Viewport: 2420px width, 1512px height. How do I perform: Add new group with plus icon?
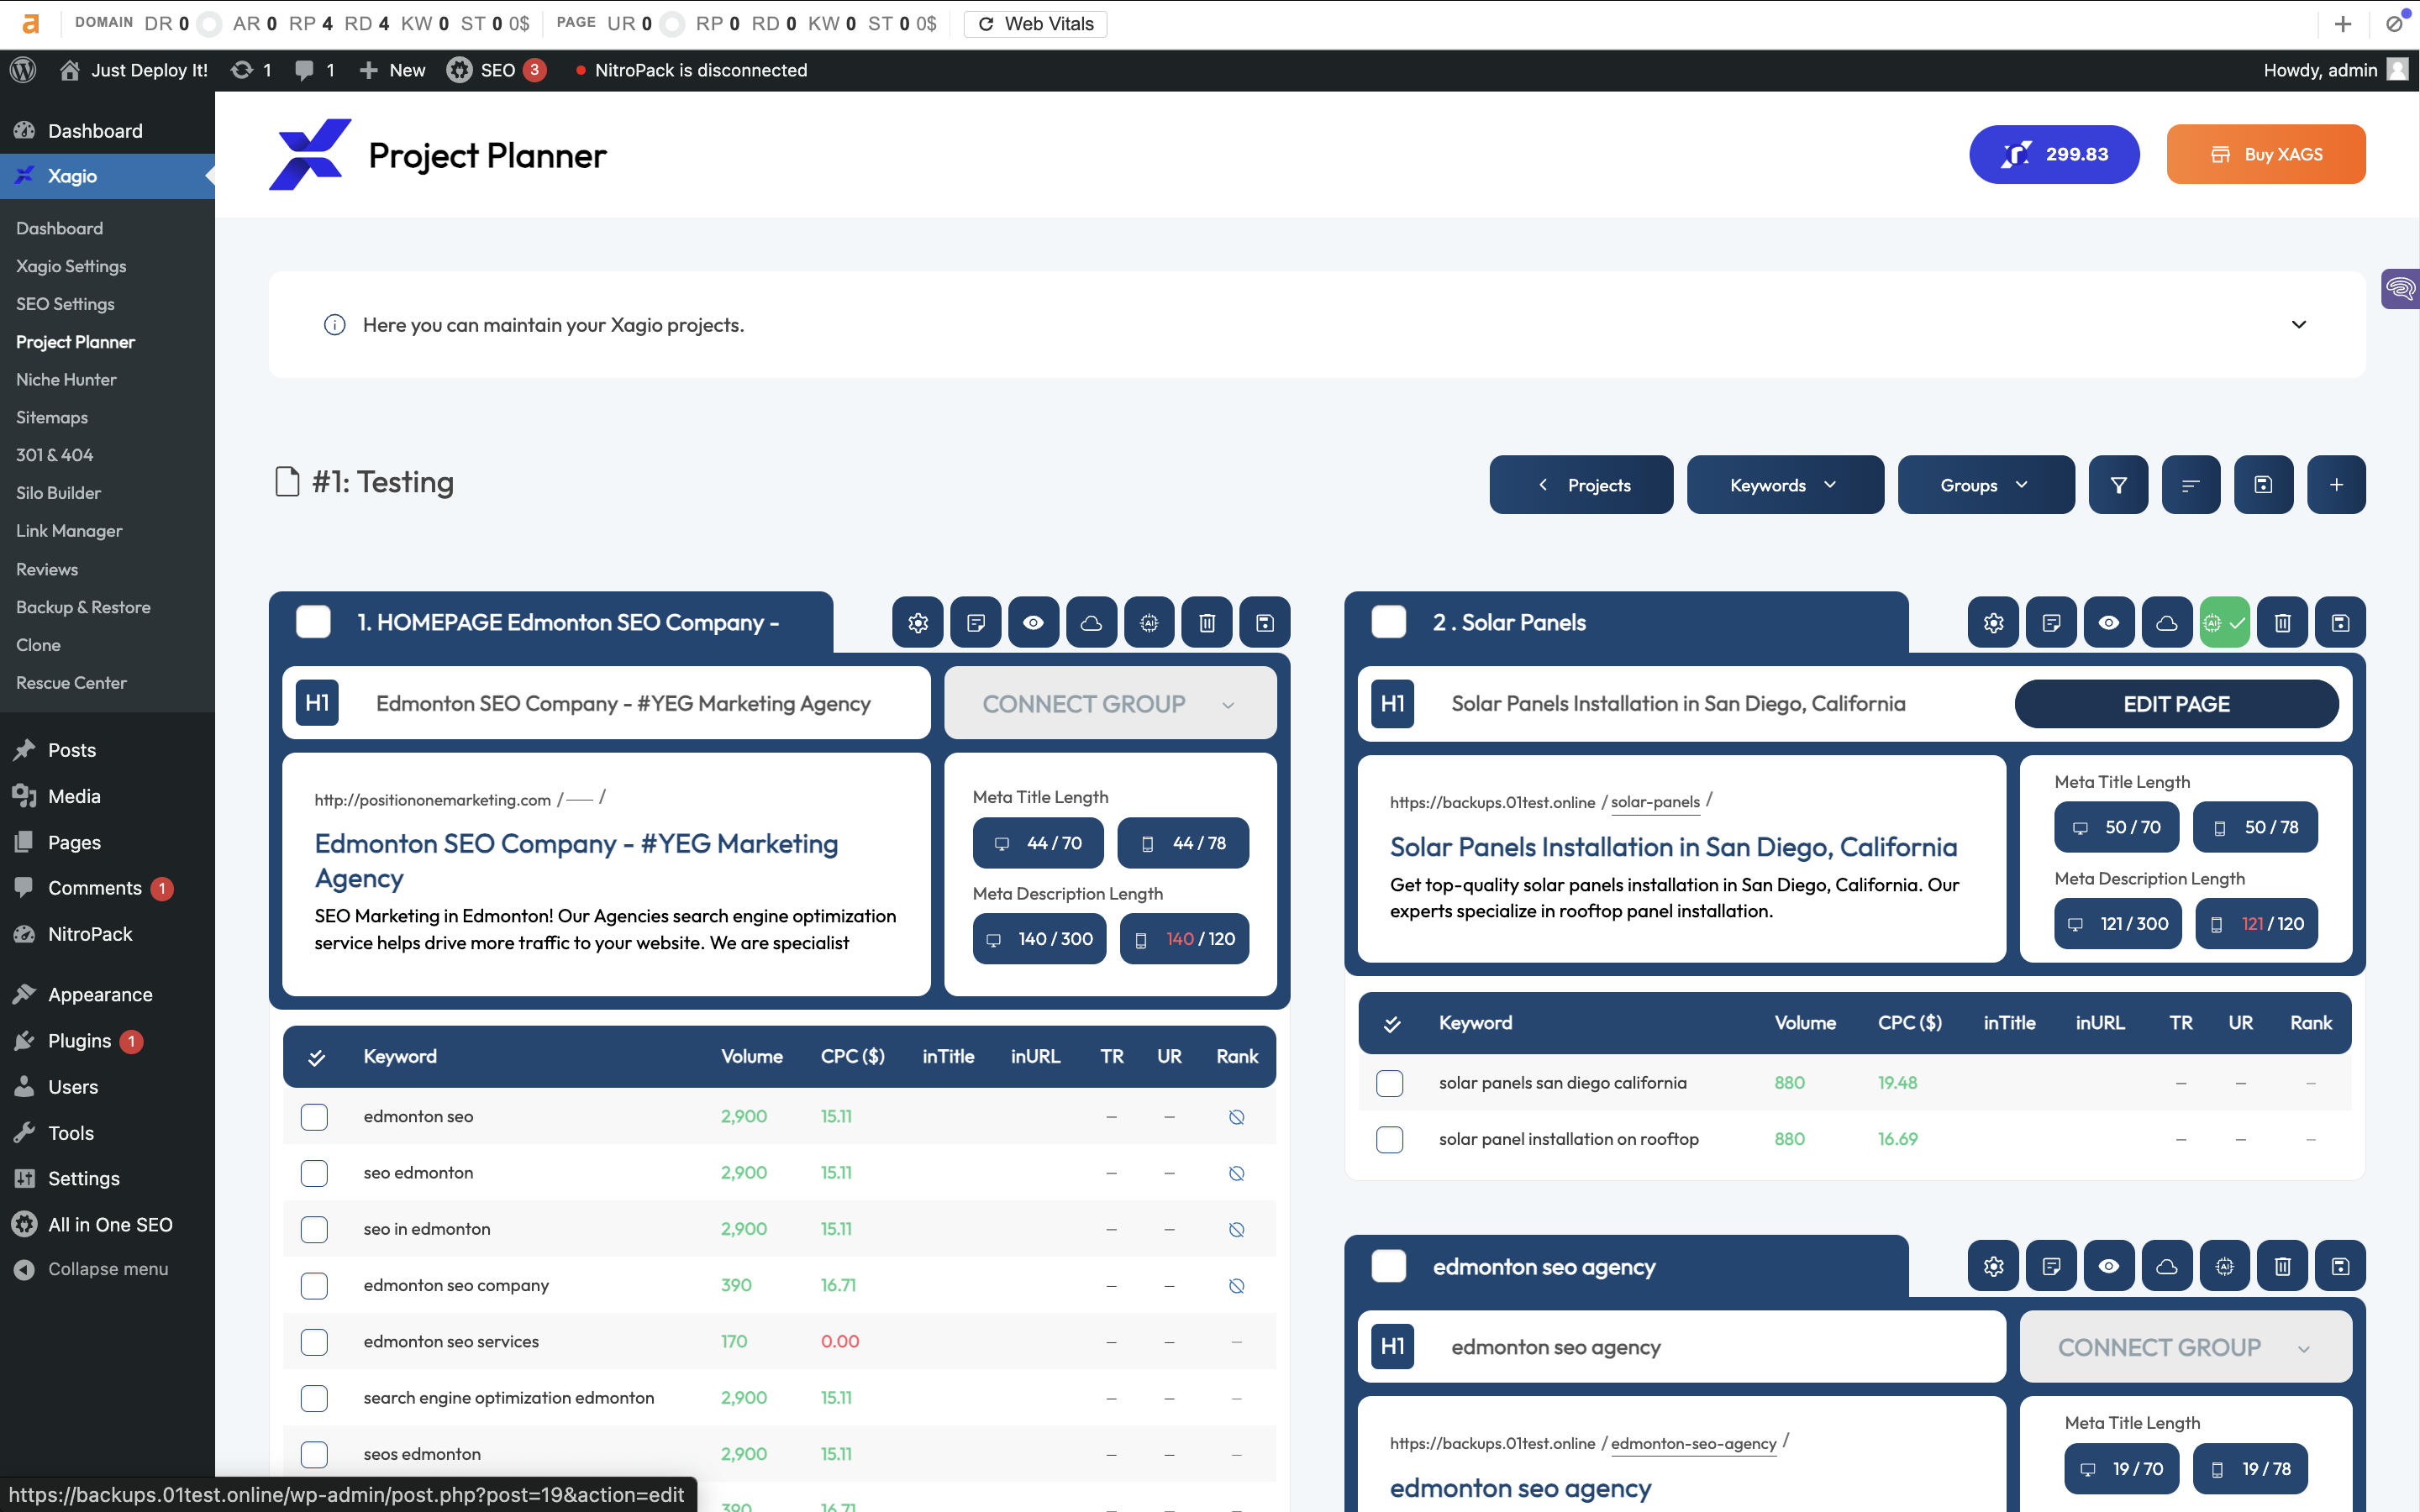pos(2336,485)
